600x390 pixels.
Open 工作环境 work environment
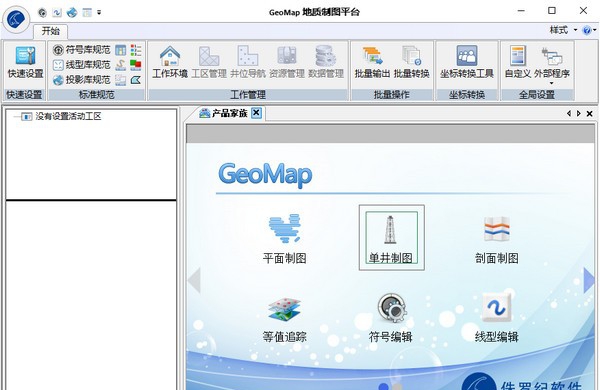(170, 62)
